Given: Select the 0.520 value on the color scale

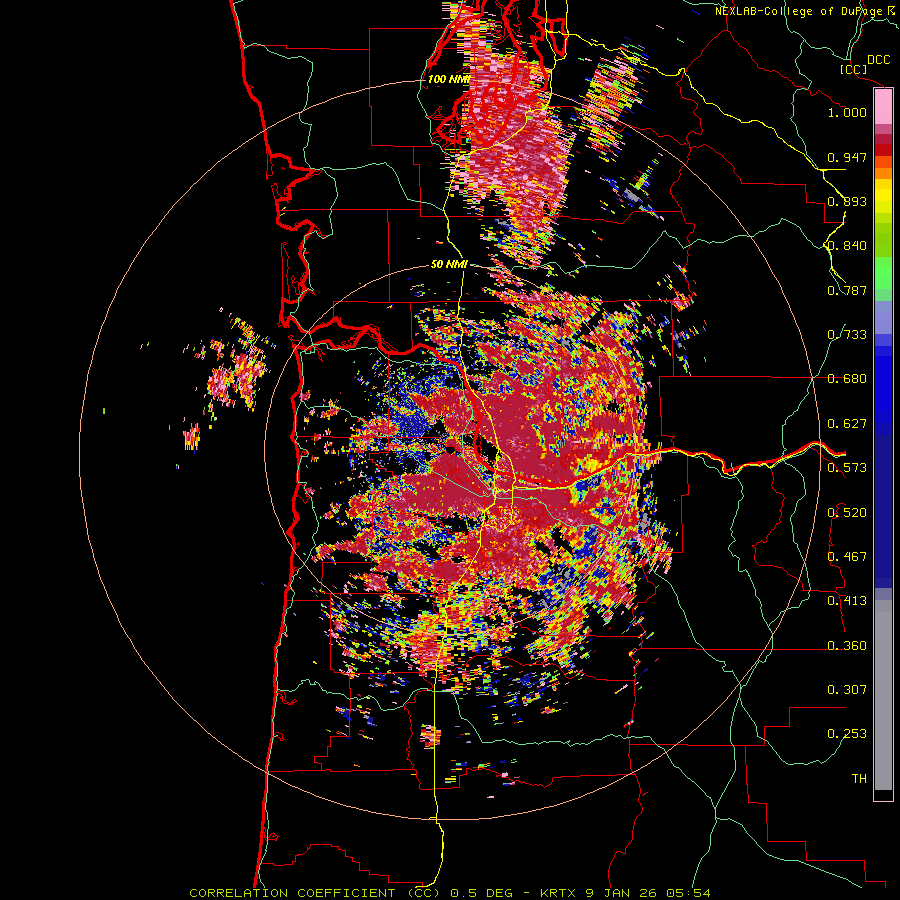Looking at the screenshot, I should coord(847,513).
